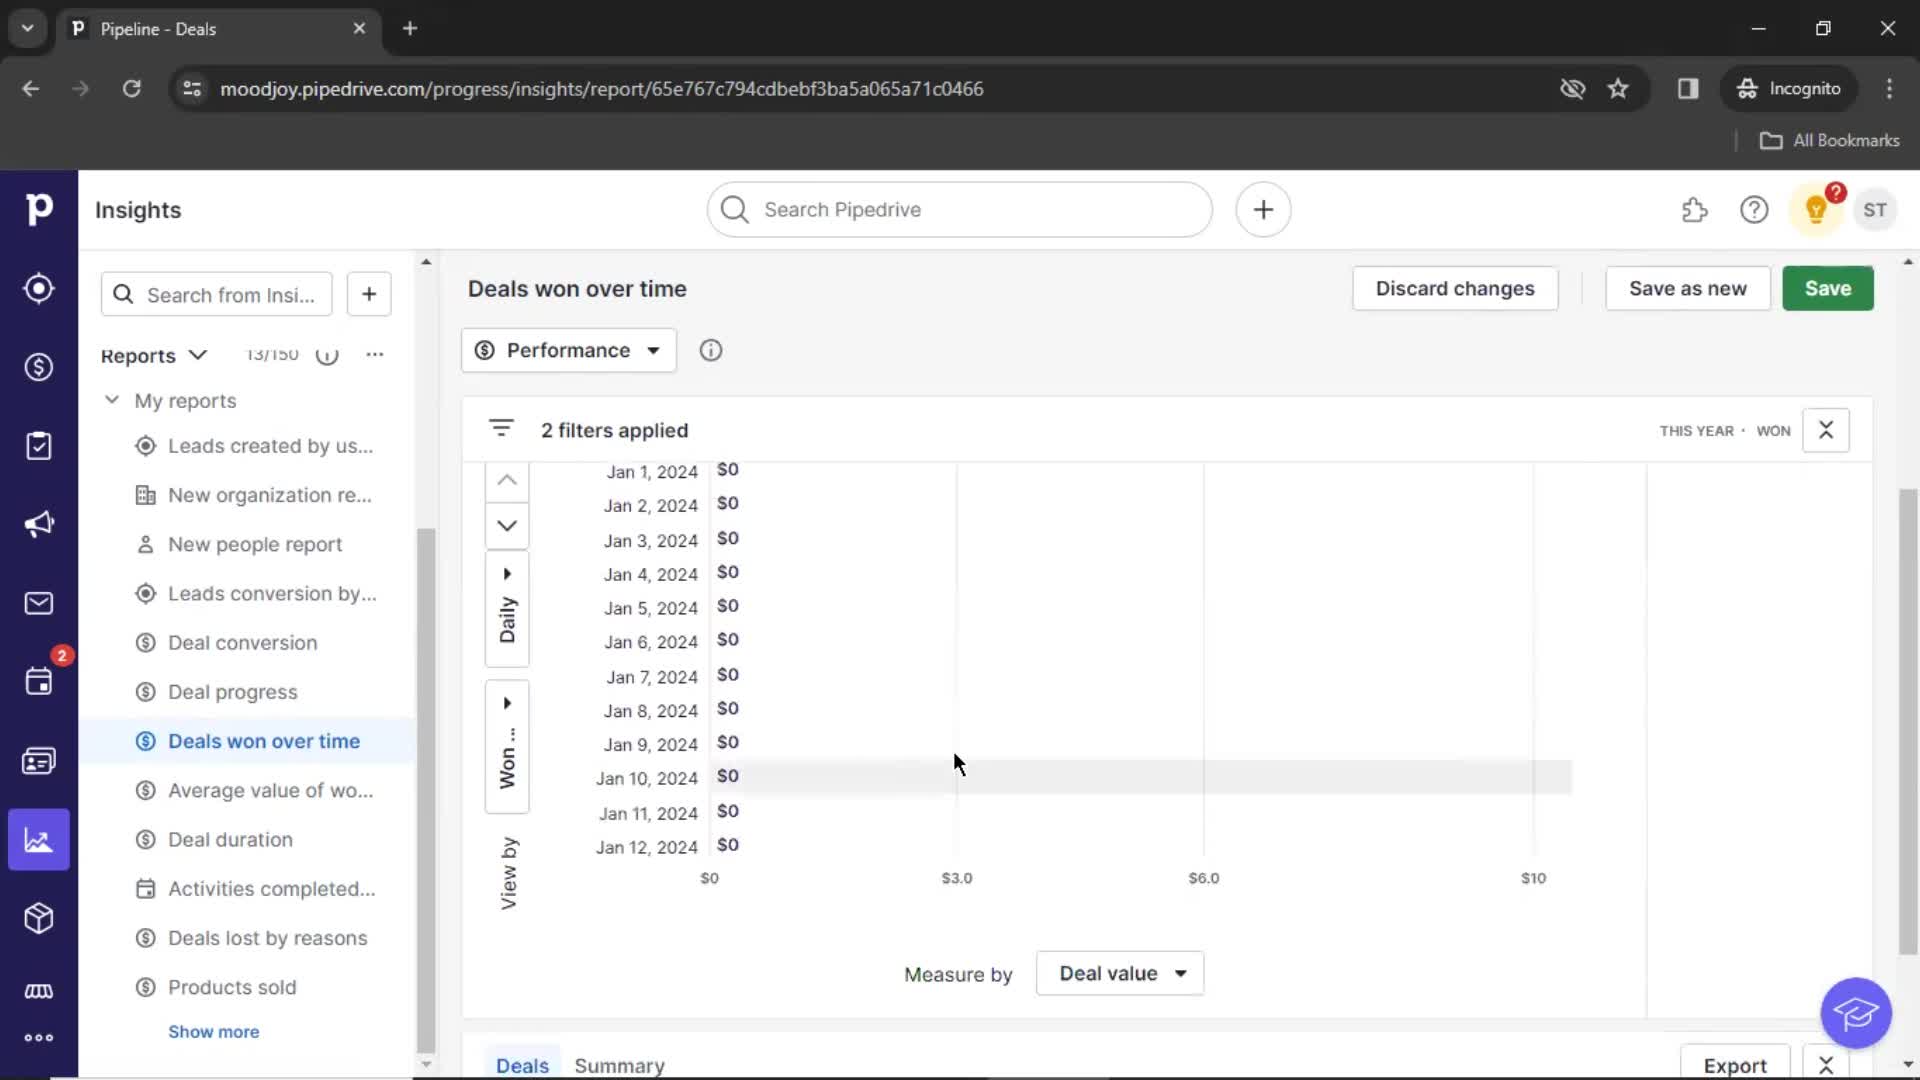Image resolution: width=1920 pixels, height=1080 pixels.
Task: Scroll down in the daily dates list
Action: (506, 526)
